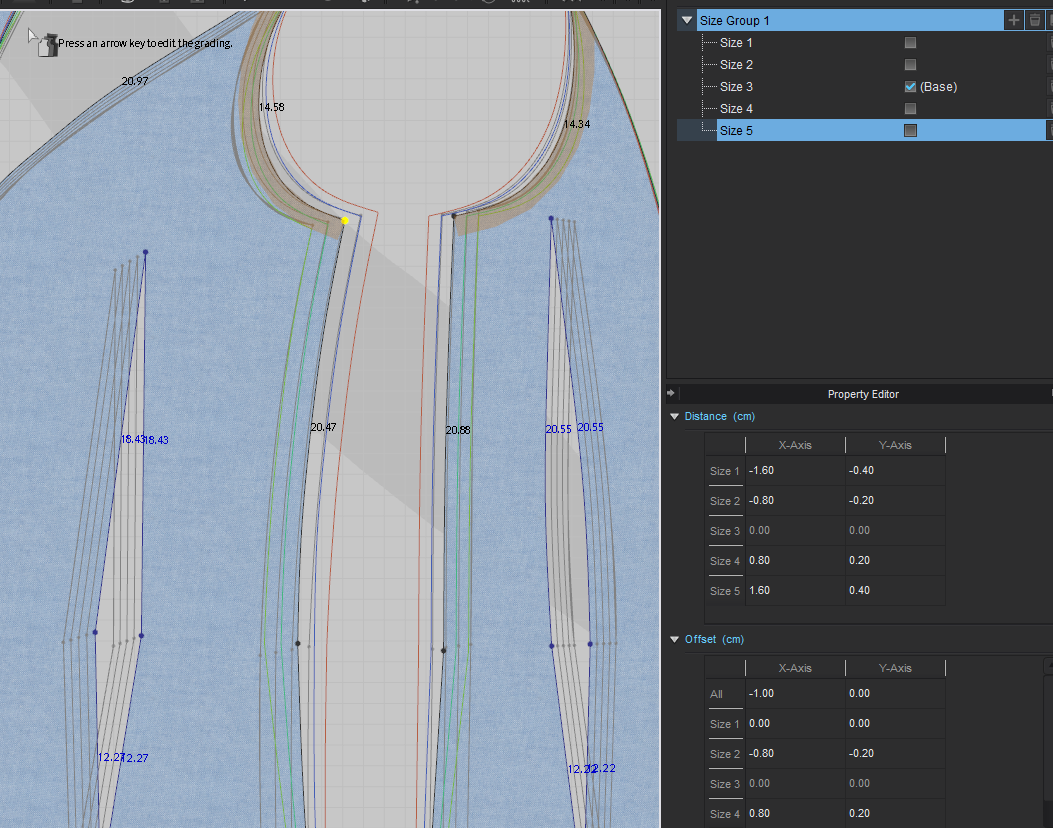The width and height of the screenshot is (1053, 828).
Task: Edit Size 1 X-Axis distance value
Action: coord(794,471)
